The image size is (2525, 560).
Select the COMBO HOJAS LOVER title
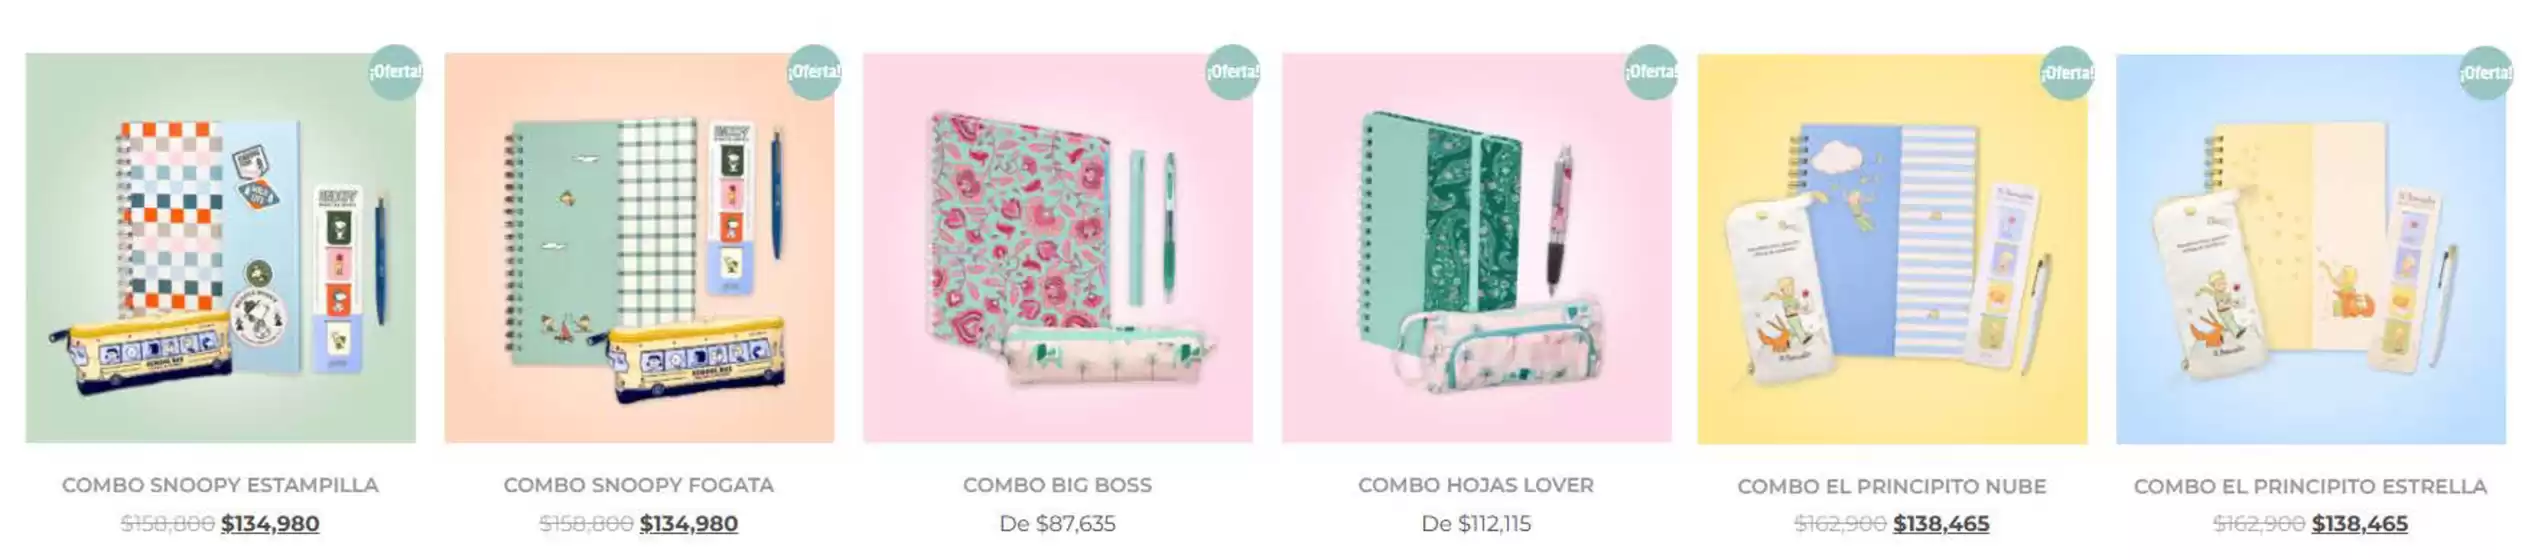click(1476, 485)
